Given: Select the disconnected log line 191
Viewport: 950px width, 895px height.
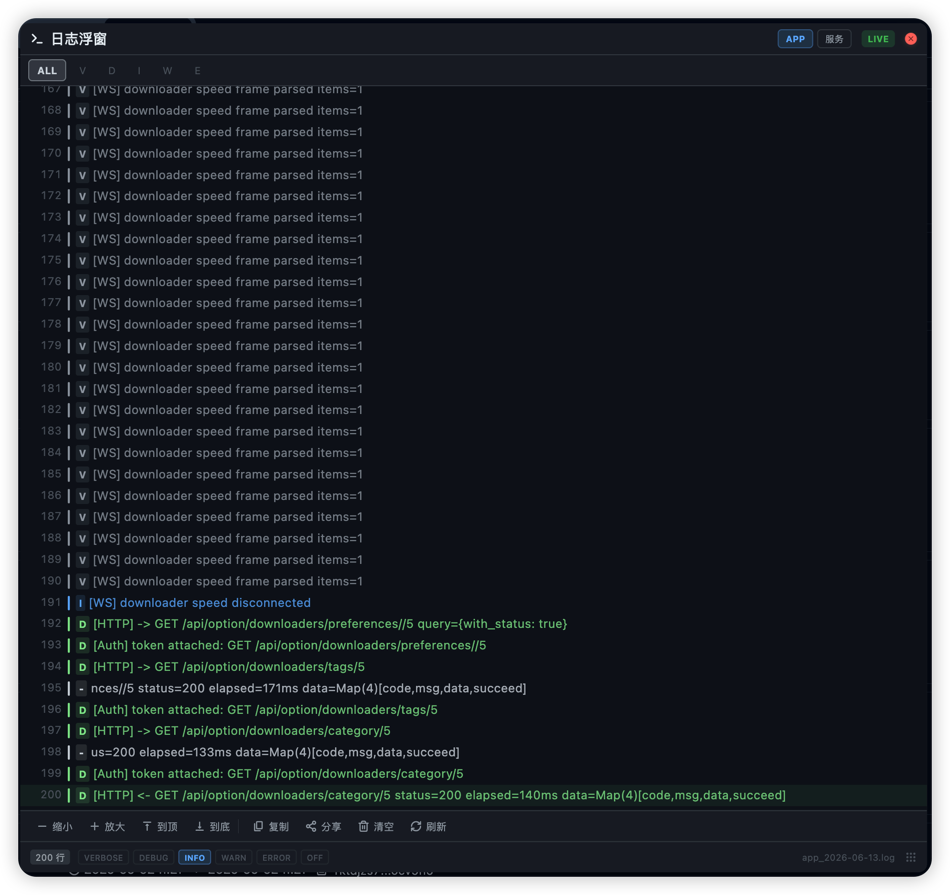Looking at the screenshot, I should [x=473, y=603].
